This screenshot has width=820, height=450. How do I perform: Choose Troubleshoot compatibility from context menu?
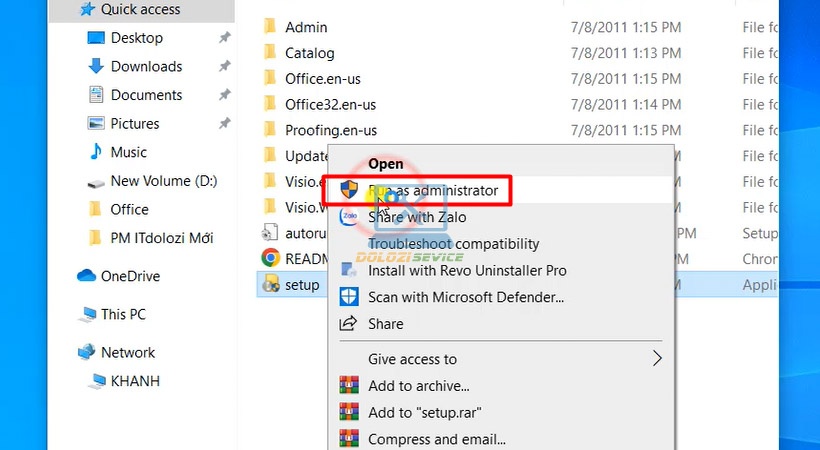point(453,244)
